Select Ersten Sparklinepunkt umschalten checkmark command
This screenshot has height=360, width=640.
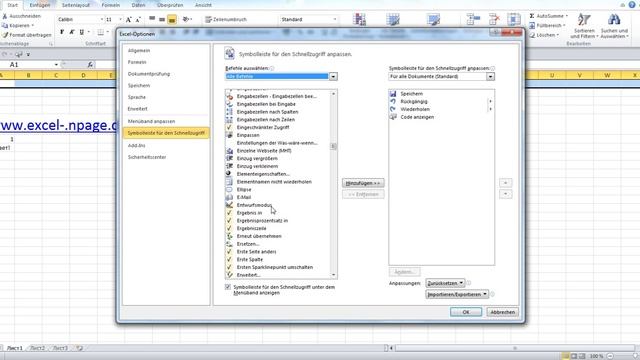[229, 267]
